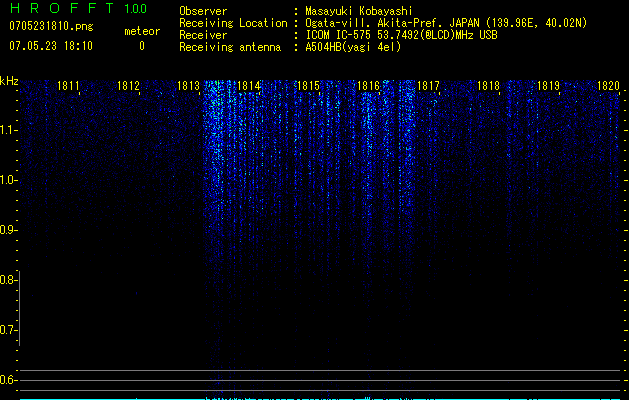Click the Receiving antenna label
629x400 pixels.
[x=230, y=47]
